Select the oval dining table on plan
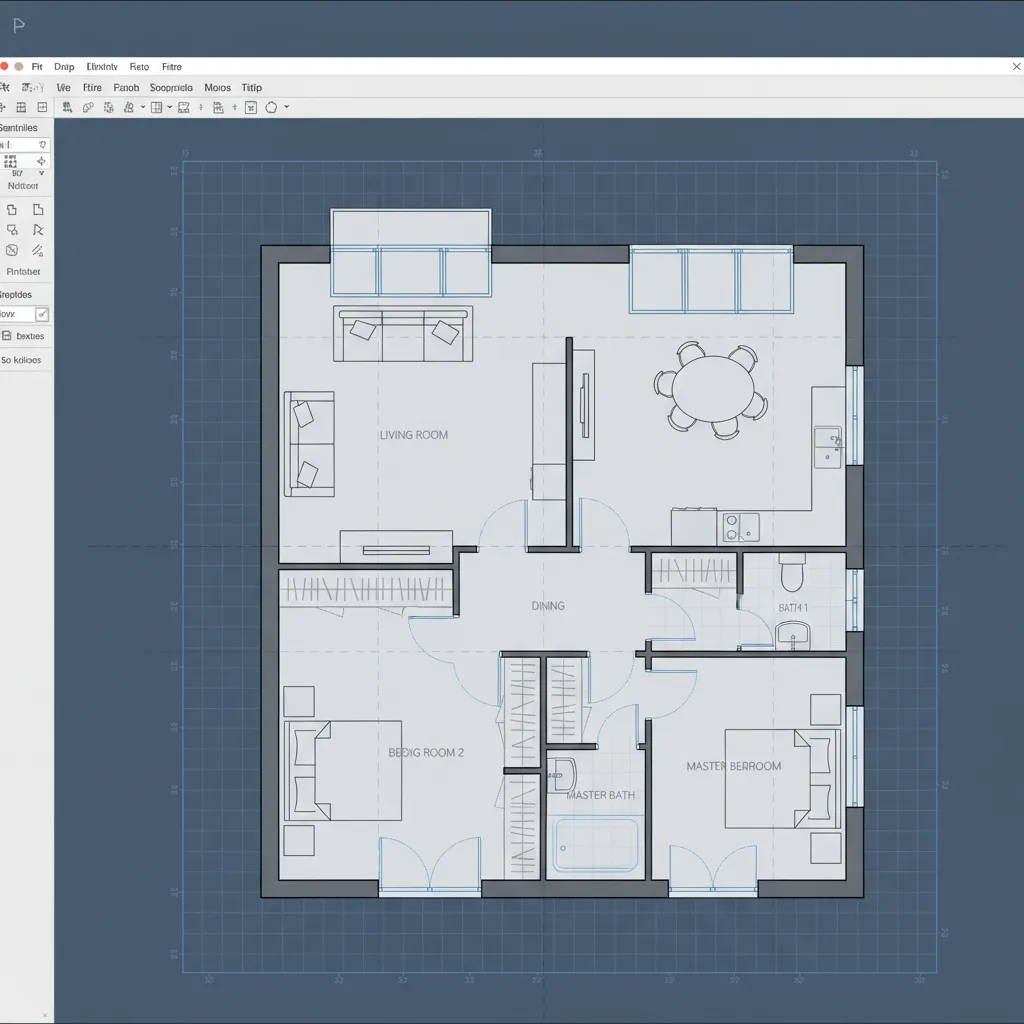Viewport: 1024px width, 1024px height. [x=713, y=389]
